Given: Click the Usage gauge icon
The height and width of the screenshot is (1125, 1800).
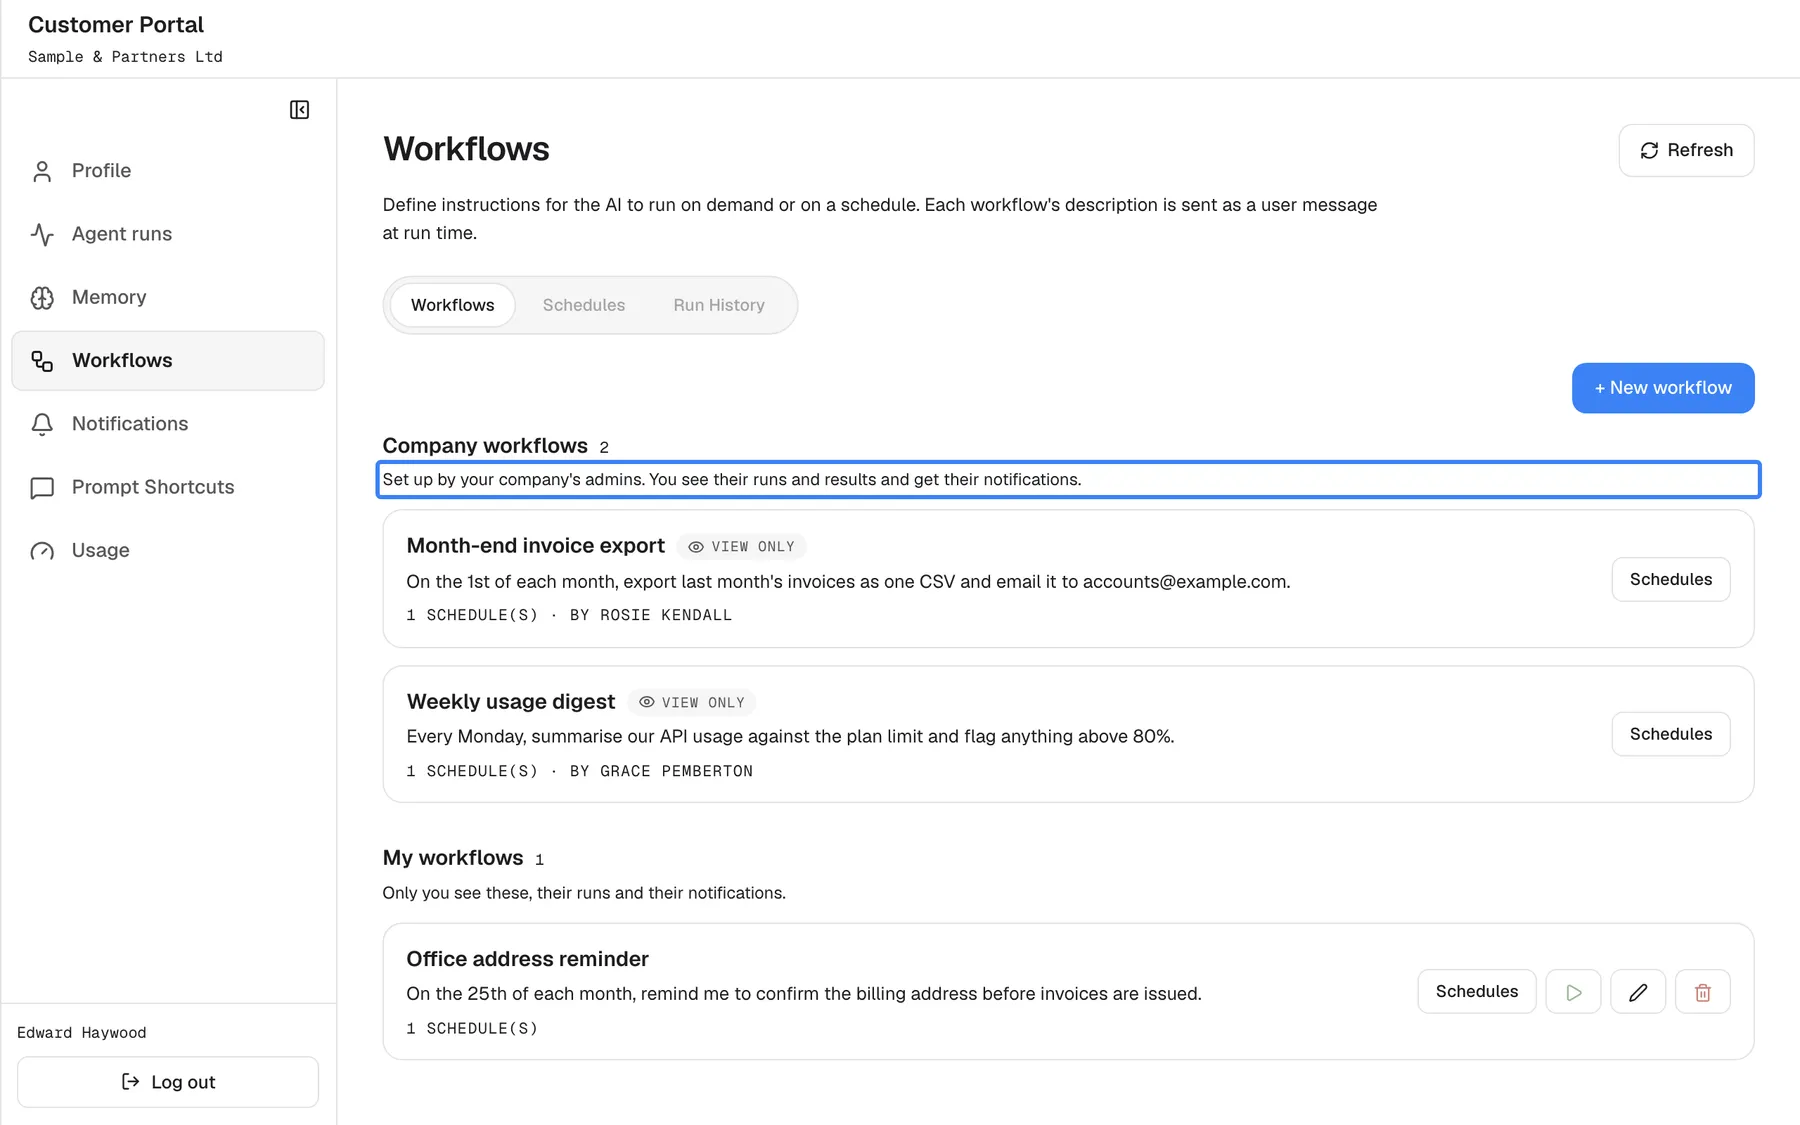Looking at the screenshot, I should point(42,551).
